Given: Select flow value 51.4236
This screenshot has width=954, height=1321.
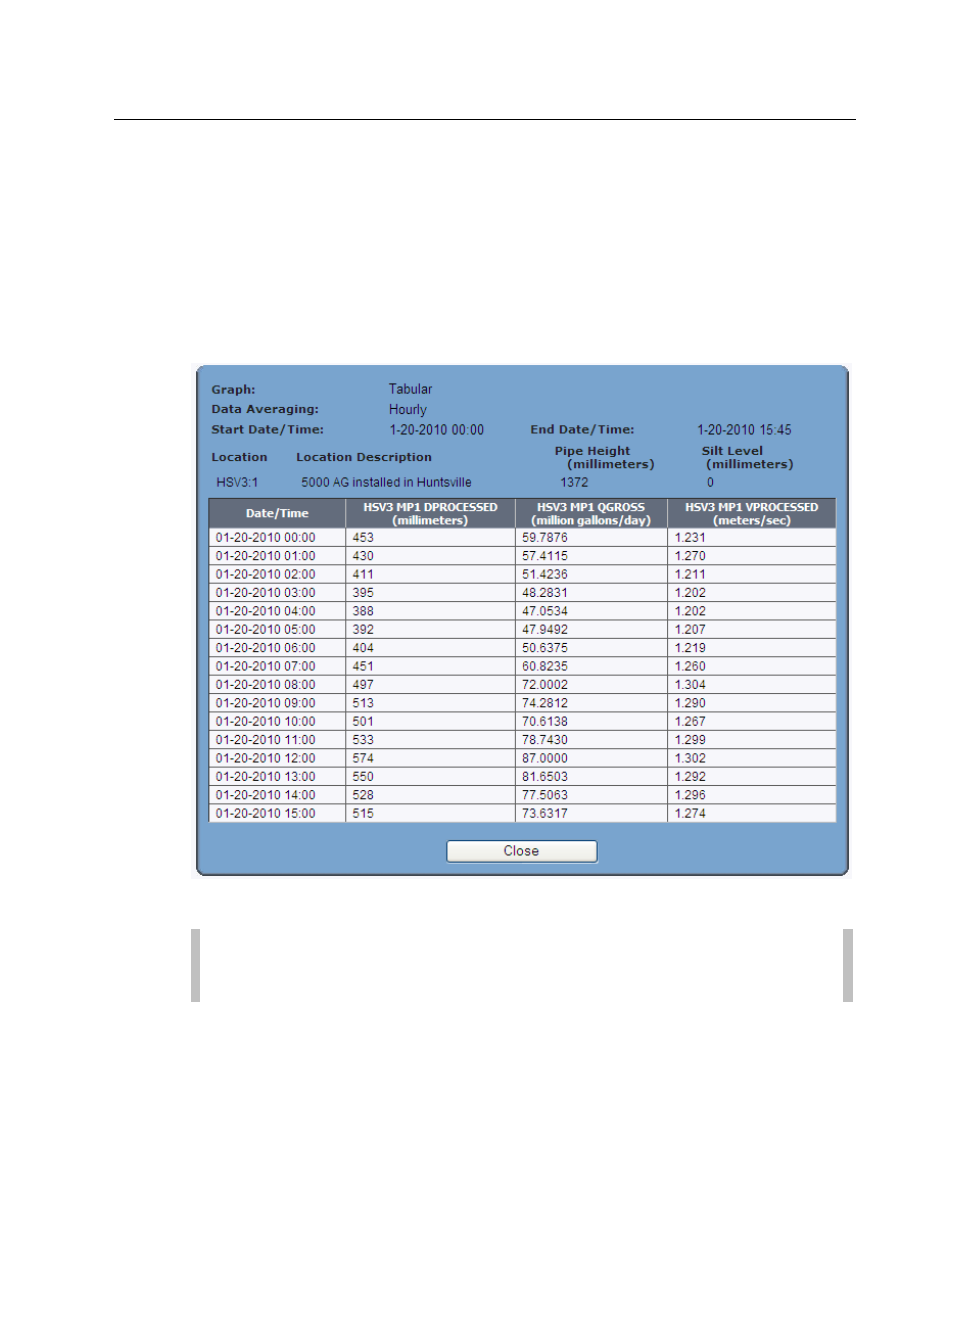Looking at the screenshot, I should point(545,575).
